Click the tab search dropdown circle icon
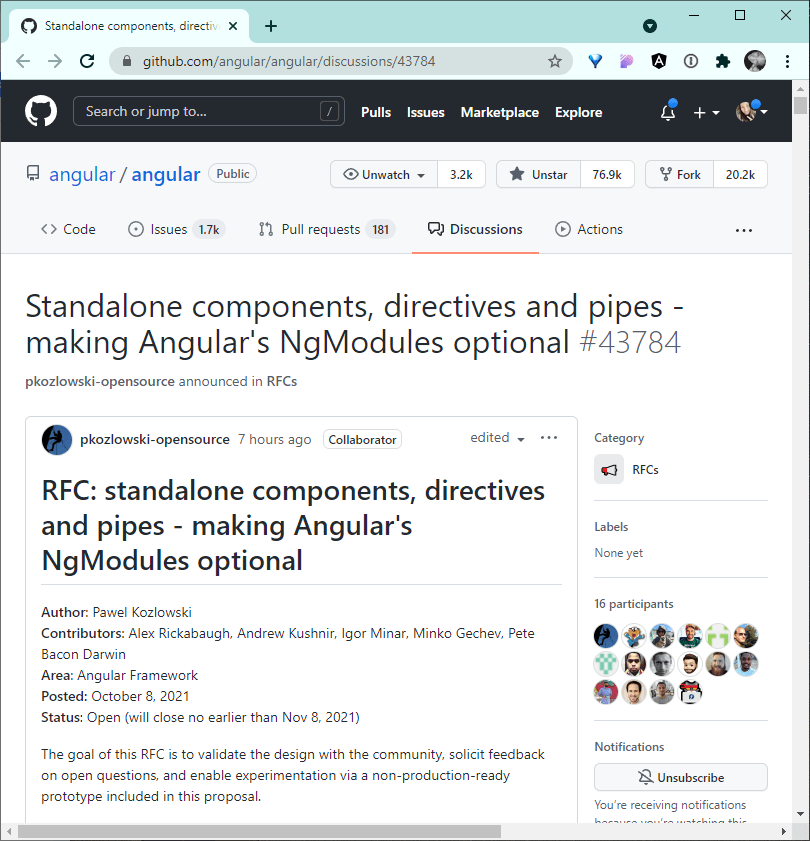 pos(650,26)
